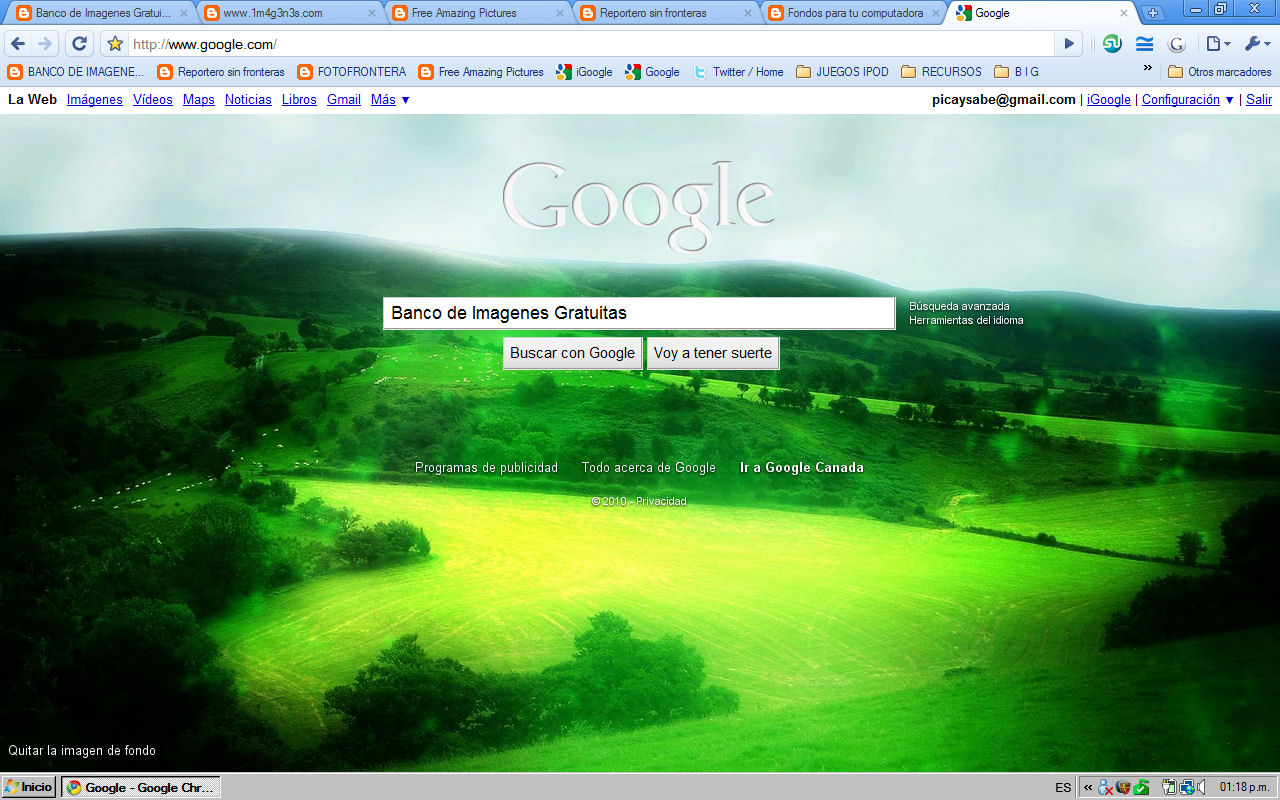Image resolution: width=1280 pixels, height=800 pixels.
Task: Open the Otros marcadores folder
Action: 1219,72
